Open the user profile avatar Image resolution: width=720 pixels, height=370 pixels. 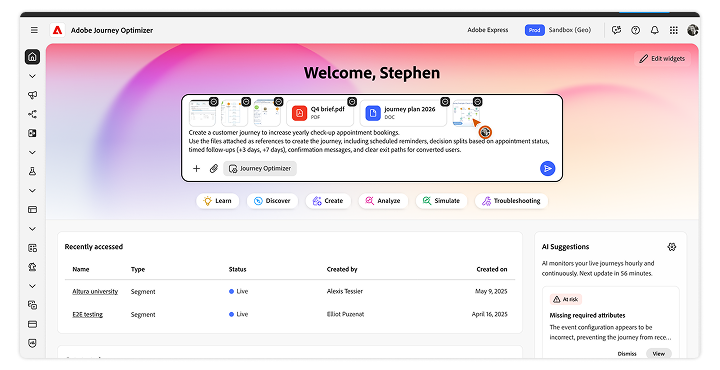click(692, 30)
